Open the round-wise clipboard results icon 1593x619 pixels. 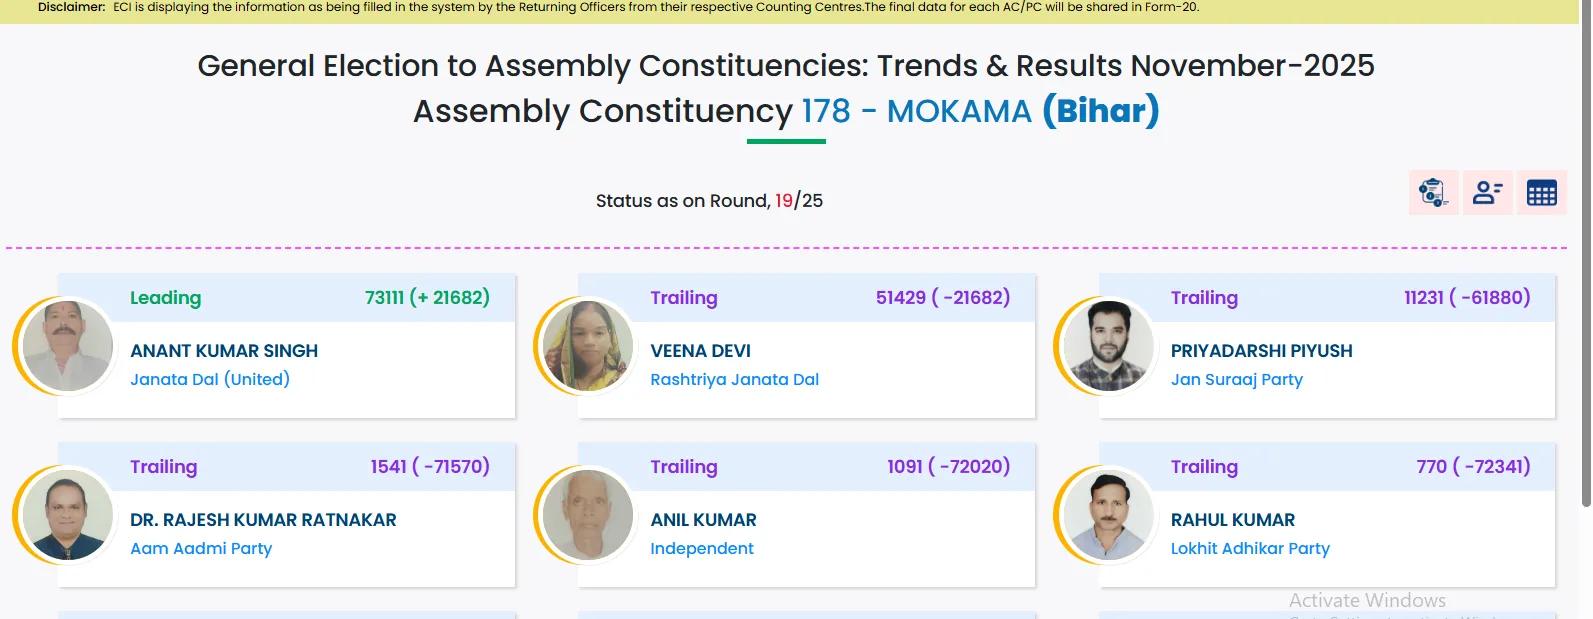tap(1433, 192)
